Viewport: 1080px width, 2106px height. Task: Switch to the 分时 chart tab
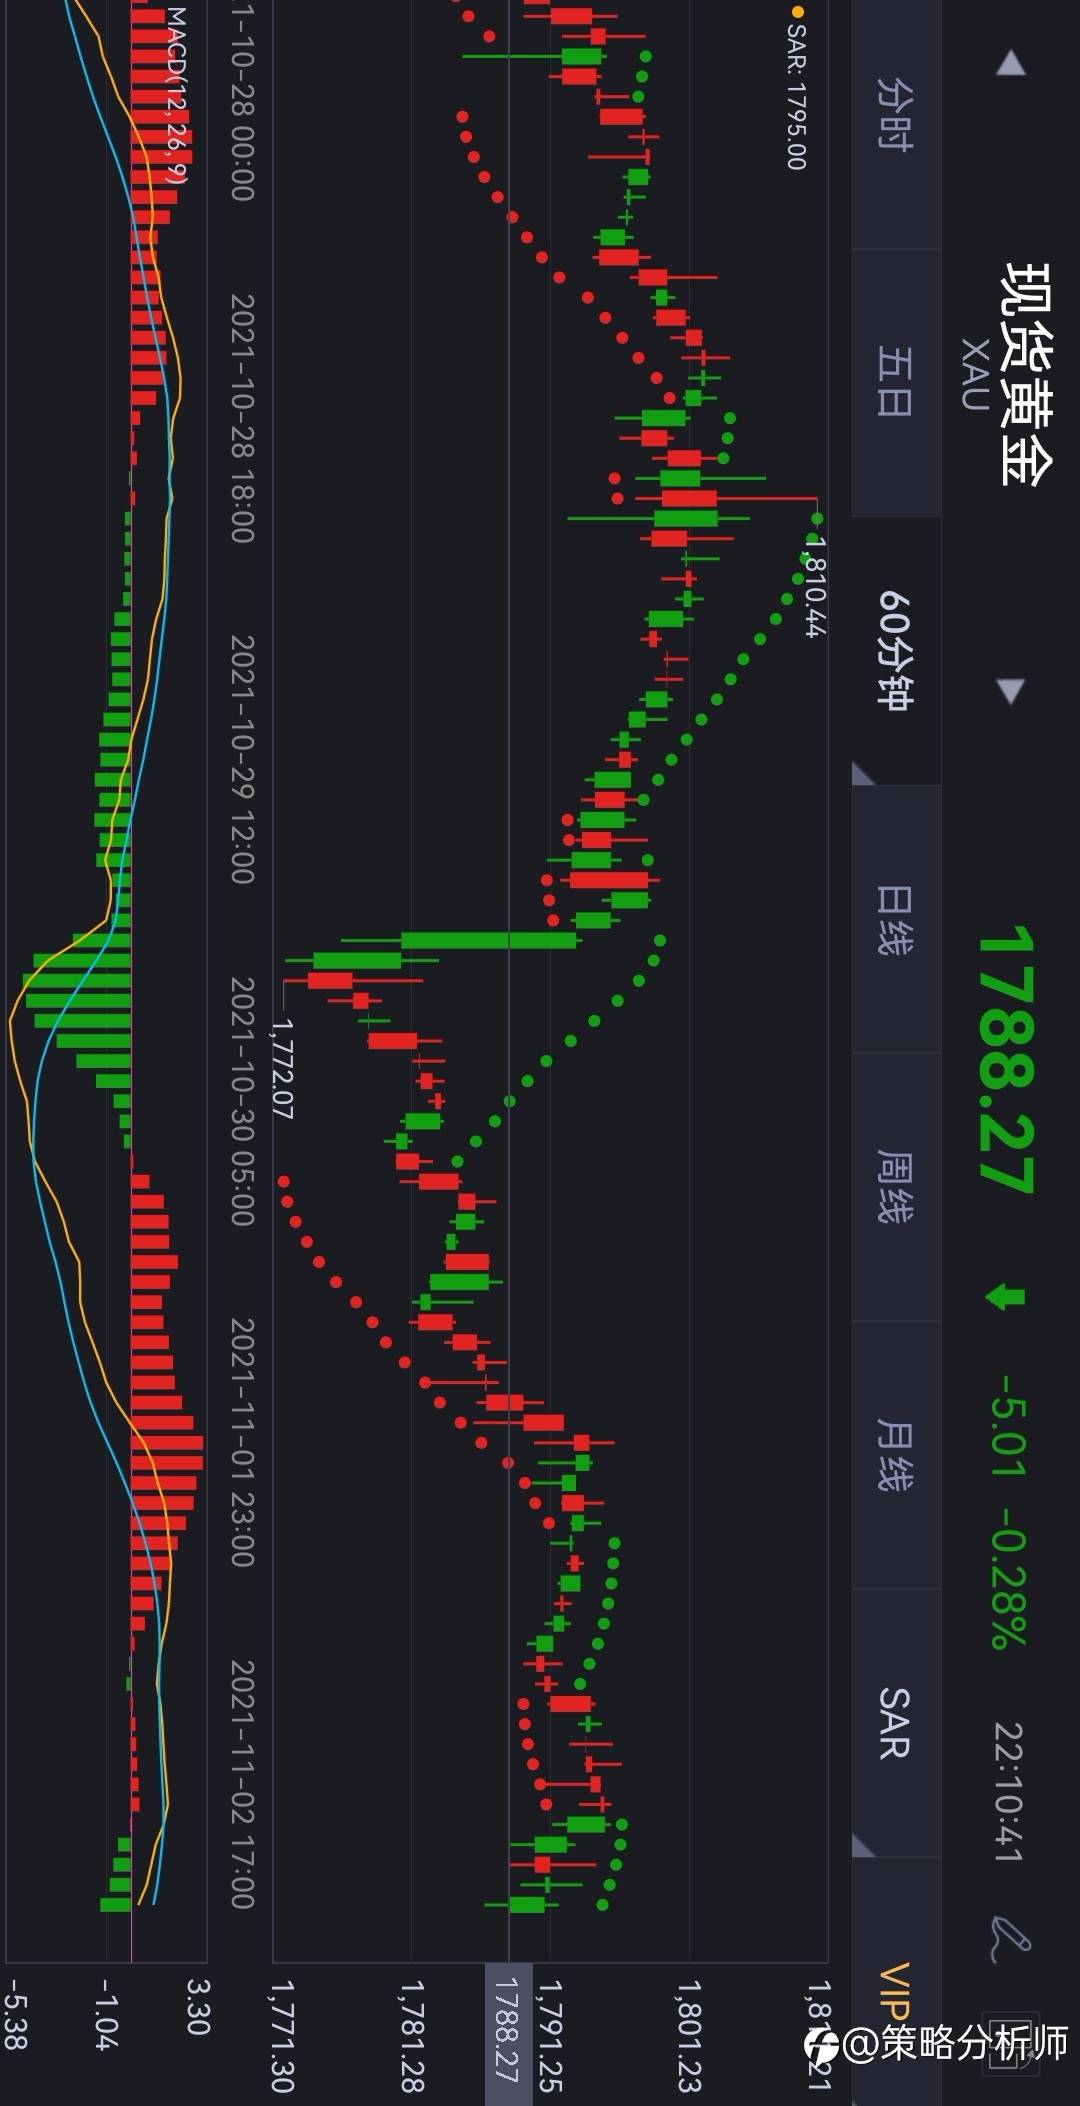click(895, 115)
